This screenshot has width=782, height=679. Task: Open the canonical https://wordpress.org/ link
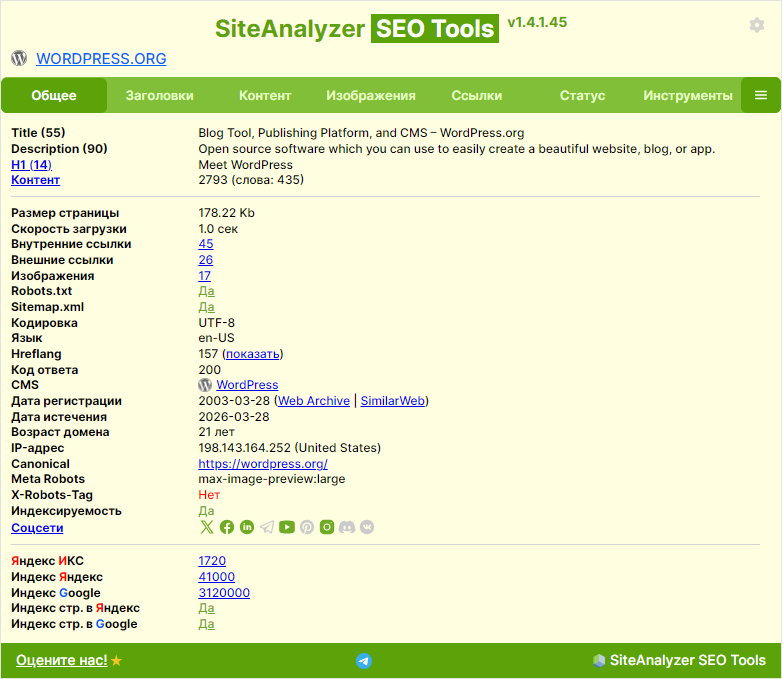pyautogui.click(x=263, y=464)
